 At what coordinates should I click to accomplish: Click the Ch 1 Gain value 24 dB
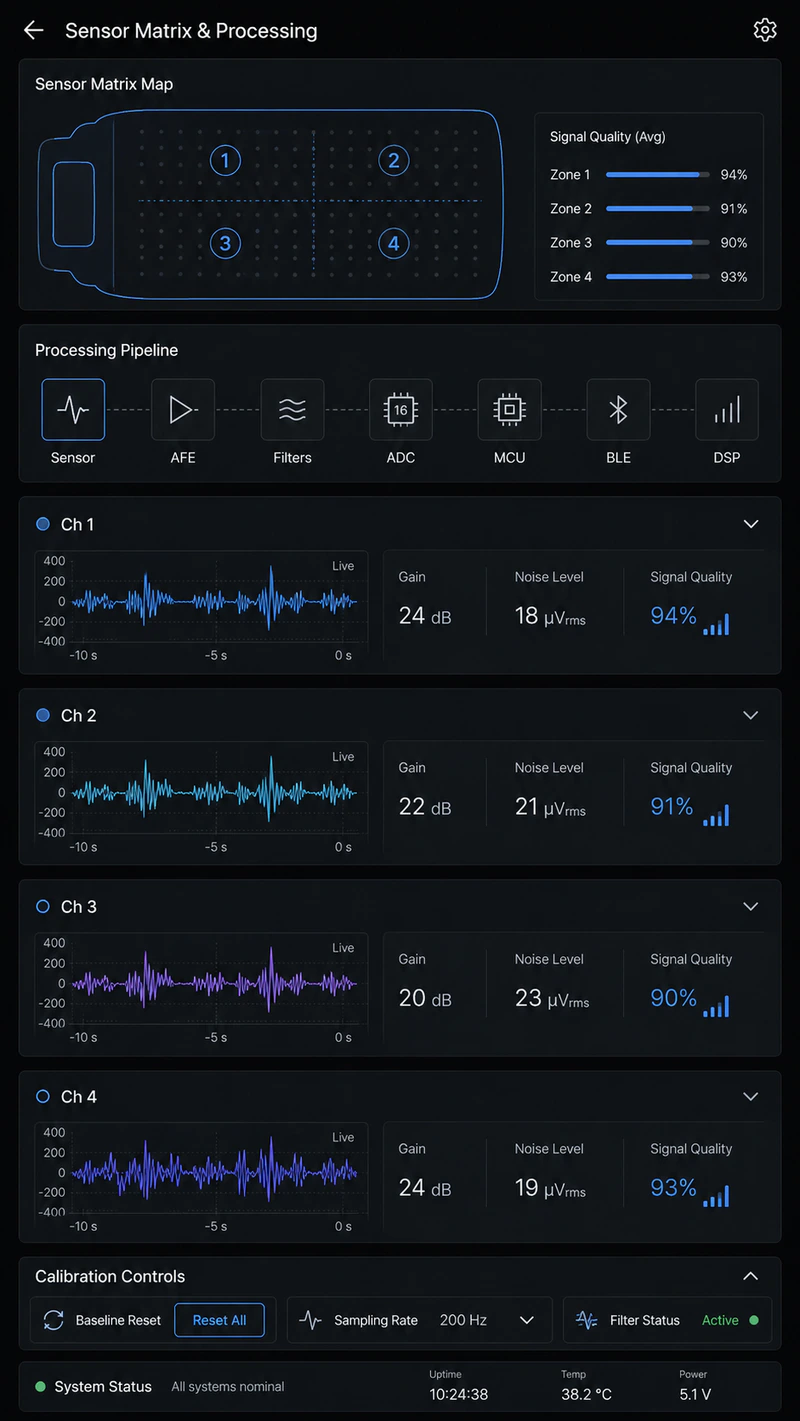(425, 616)
